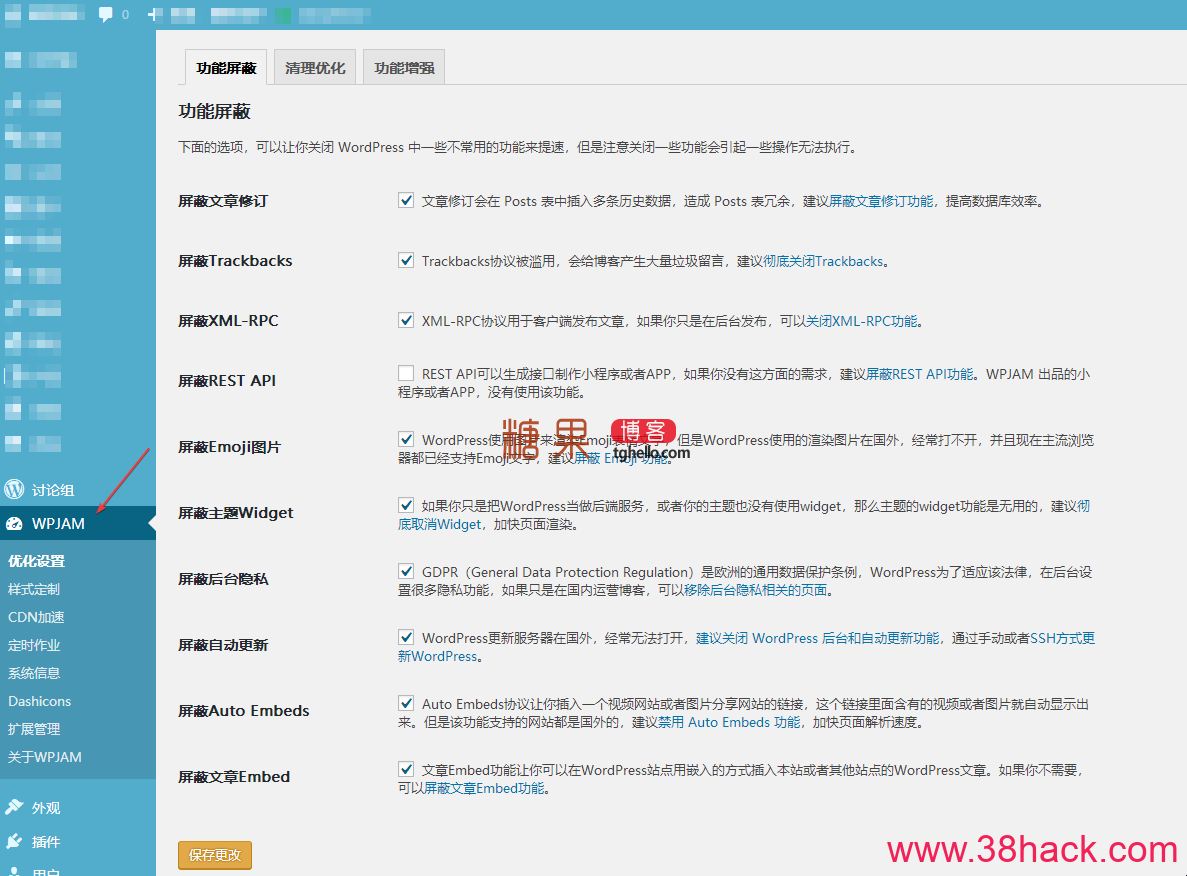Open the 建议关闭 WordPress 后台和自动更新功能 link

click(x=818, y=638)
